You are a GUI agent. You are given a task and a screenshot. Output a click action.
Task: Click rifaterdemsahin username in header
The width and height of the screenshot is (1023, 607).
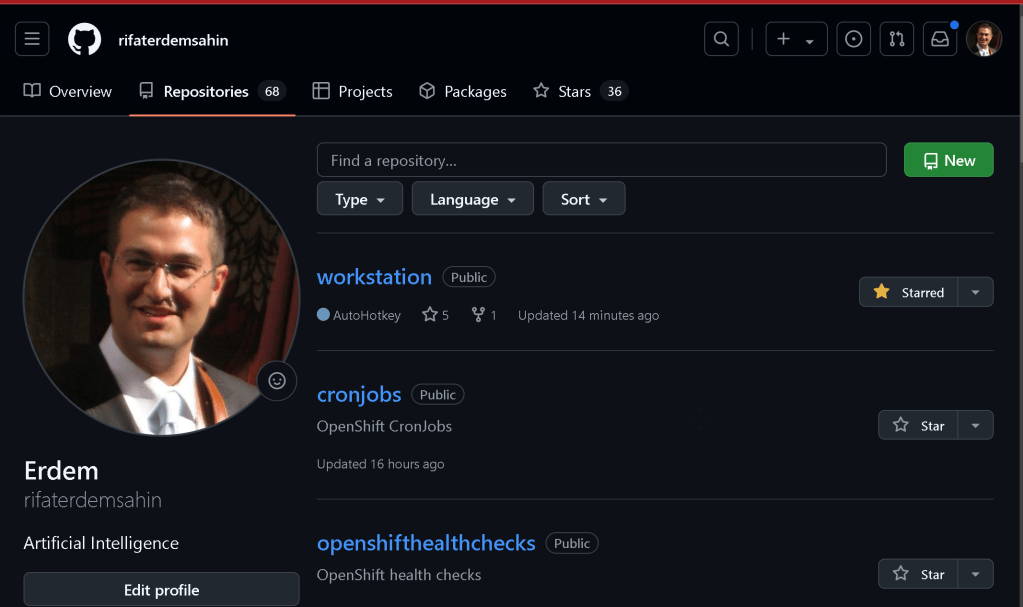point(173,40)
